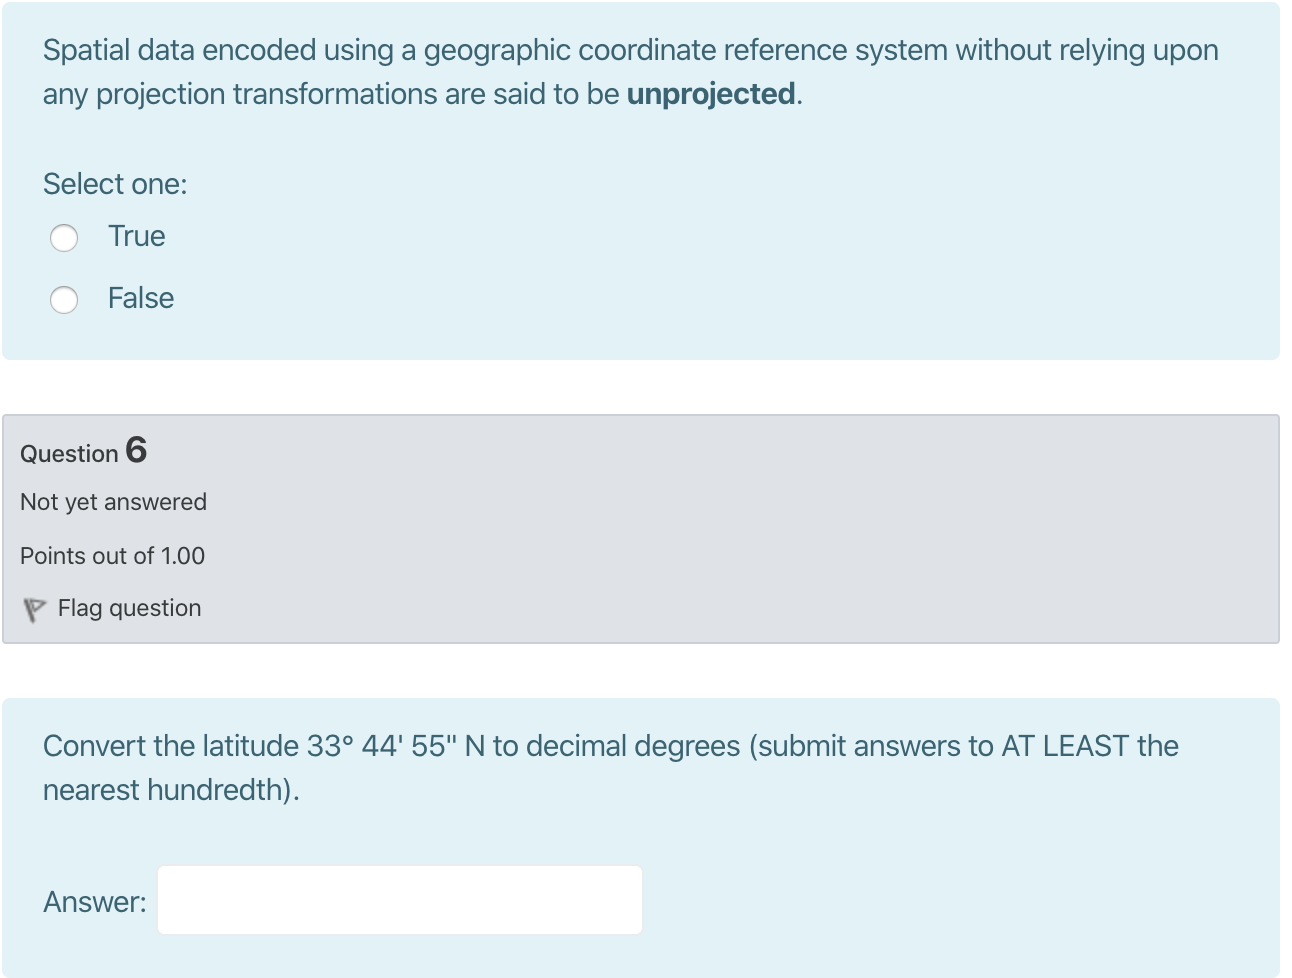Click the bold word unprojected

[710, 94]
